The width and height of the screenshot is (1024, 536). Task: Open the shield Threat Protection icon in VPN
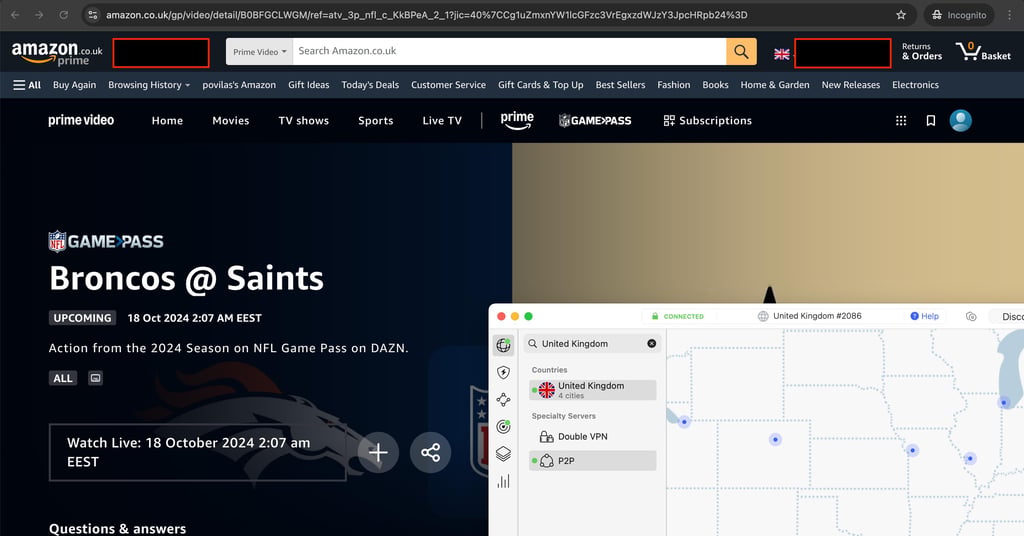[x=503, y=372]
